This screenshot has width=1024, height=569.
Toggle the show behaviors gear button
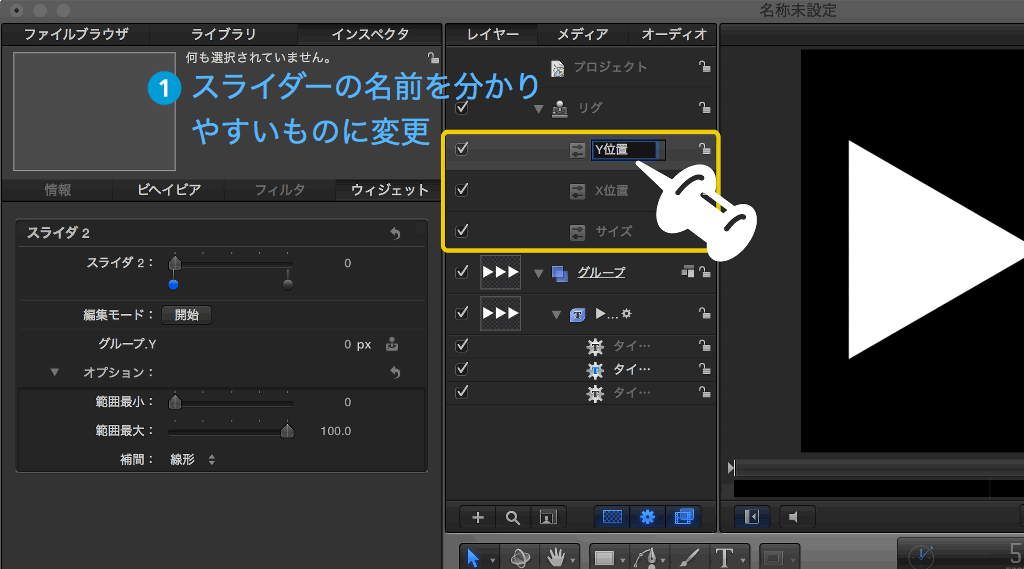click(647, 517)
